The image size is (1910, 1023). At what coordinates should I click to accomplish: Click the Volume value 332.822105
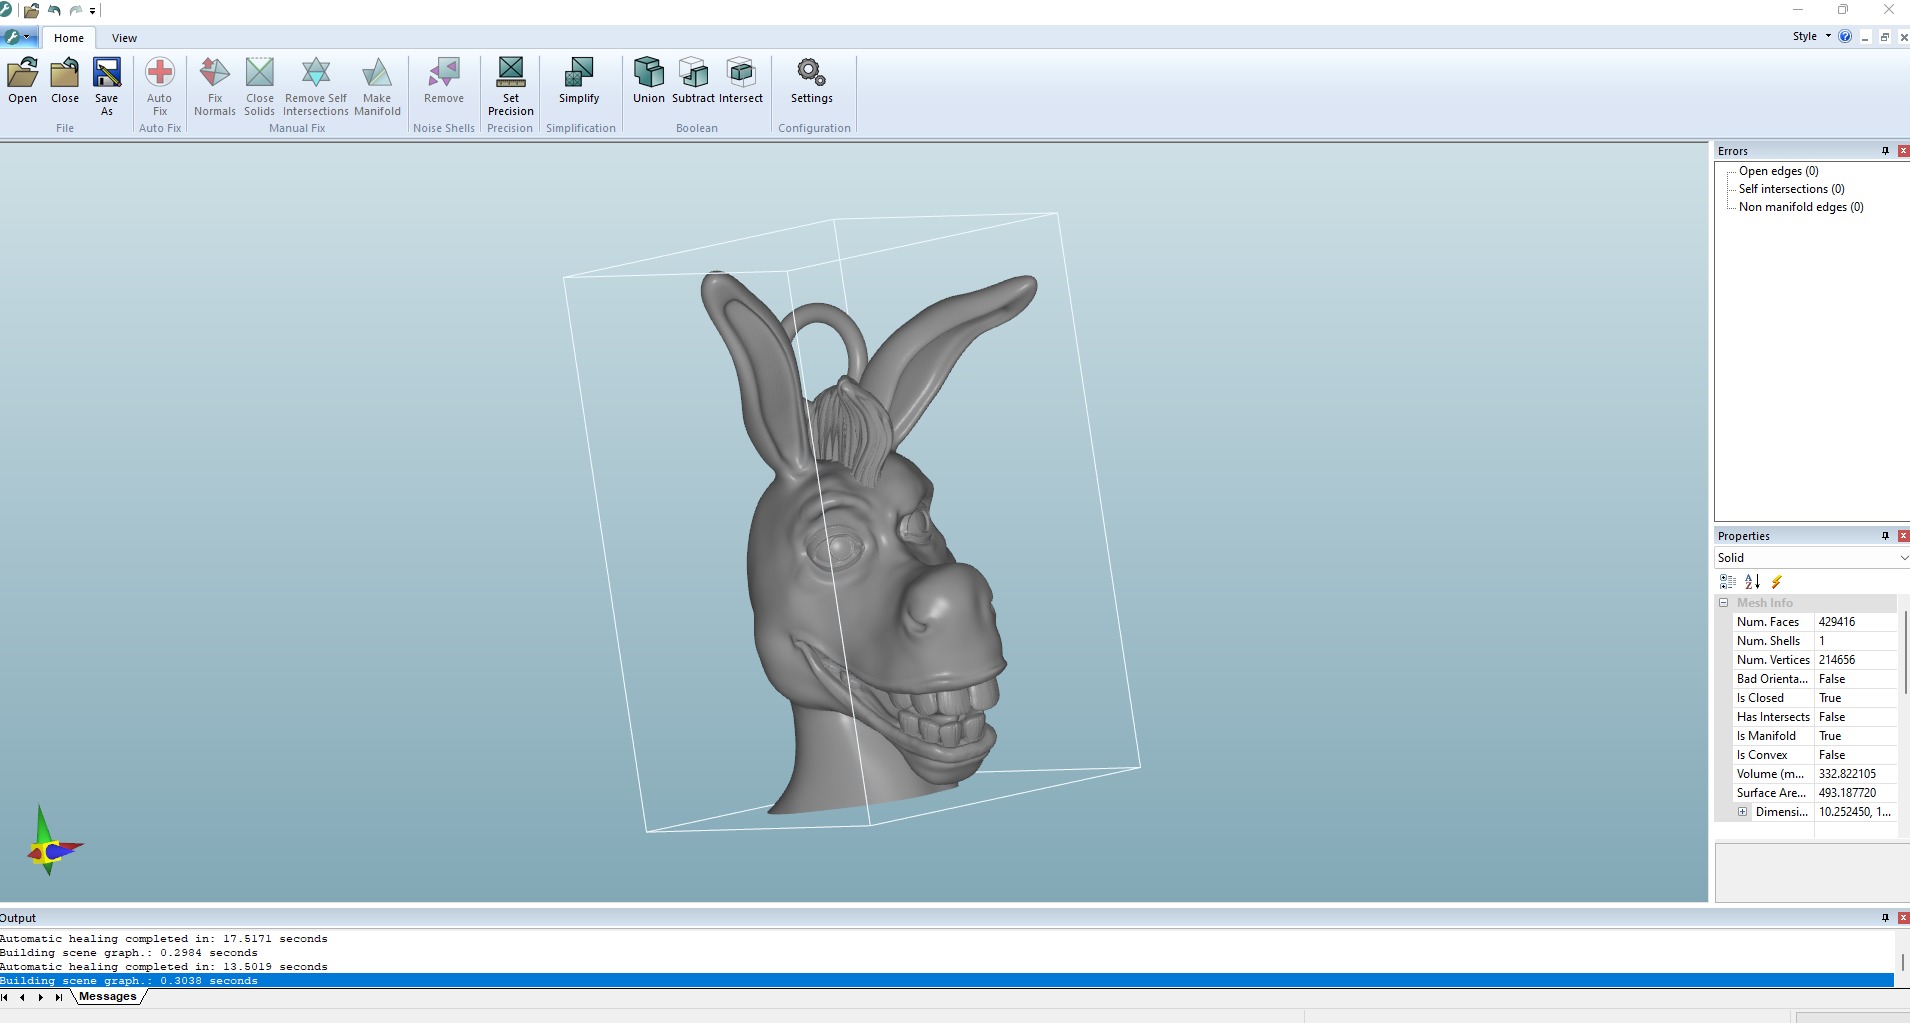(x=1847, y=774)
